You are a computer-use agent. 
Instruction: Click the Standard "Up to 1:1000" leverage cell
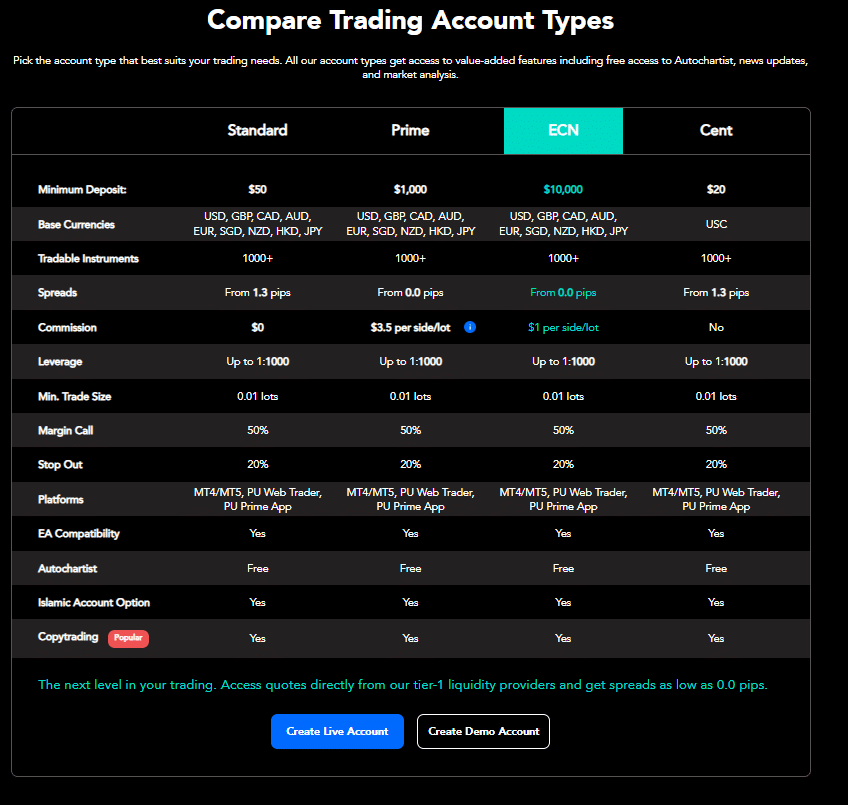click(257, 361)
